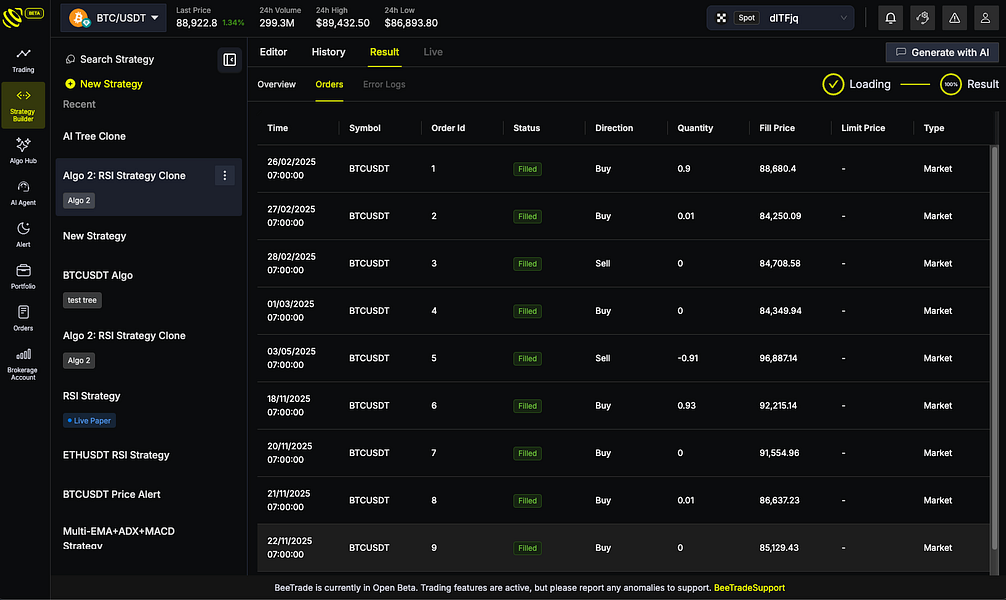
Task: Click the Status column header
Action: (526, 128)
